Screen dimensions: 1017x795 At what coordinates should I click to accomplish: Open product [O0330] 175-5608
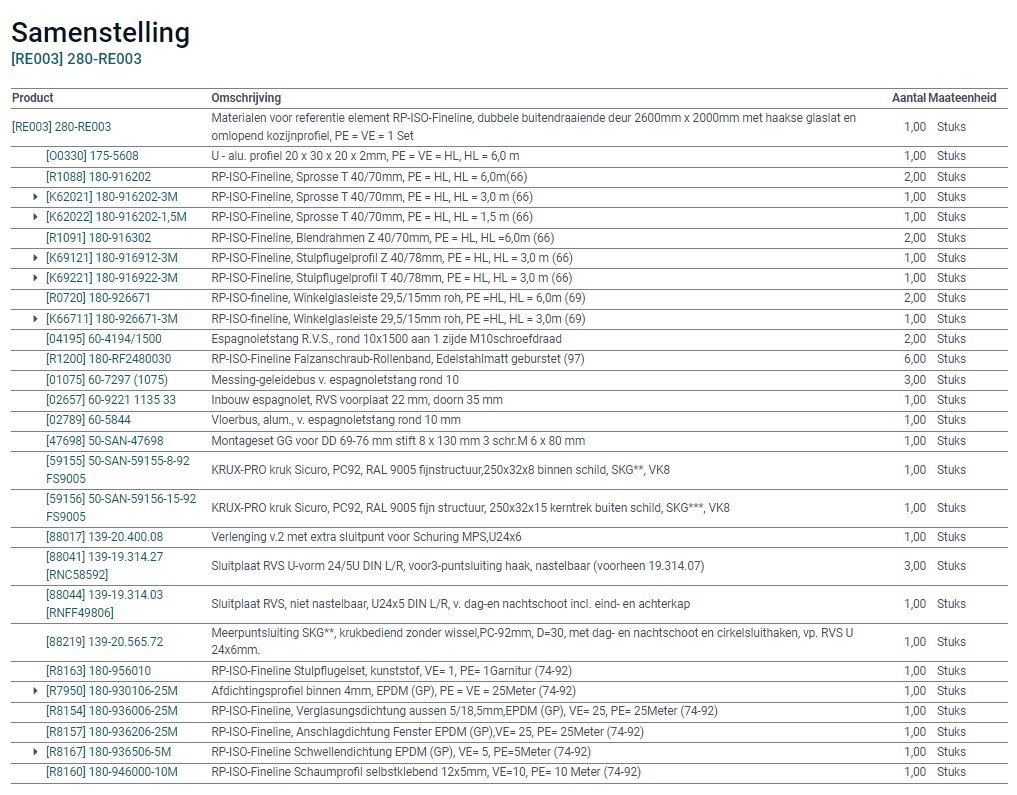[92, 156]
